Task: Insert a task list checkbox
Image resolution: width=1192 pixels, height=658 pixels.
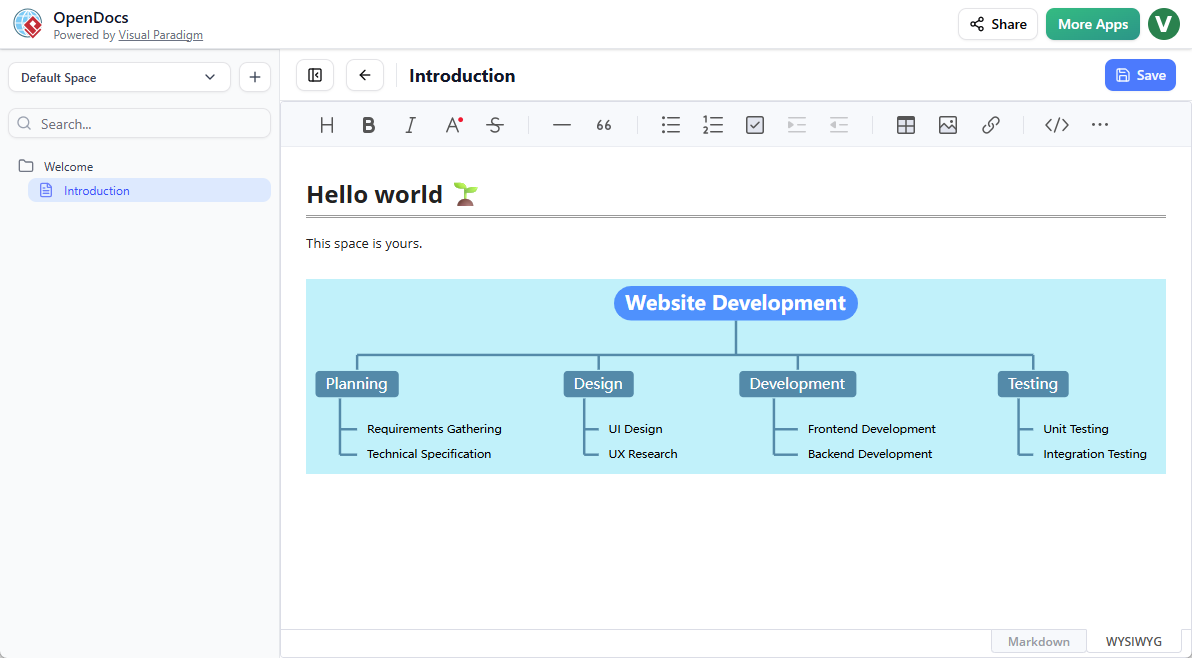Action: pyautogui.click(x=754, y=124)
